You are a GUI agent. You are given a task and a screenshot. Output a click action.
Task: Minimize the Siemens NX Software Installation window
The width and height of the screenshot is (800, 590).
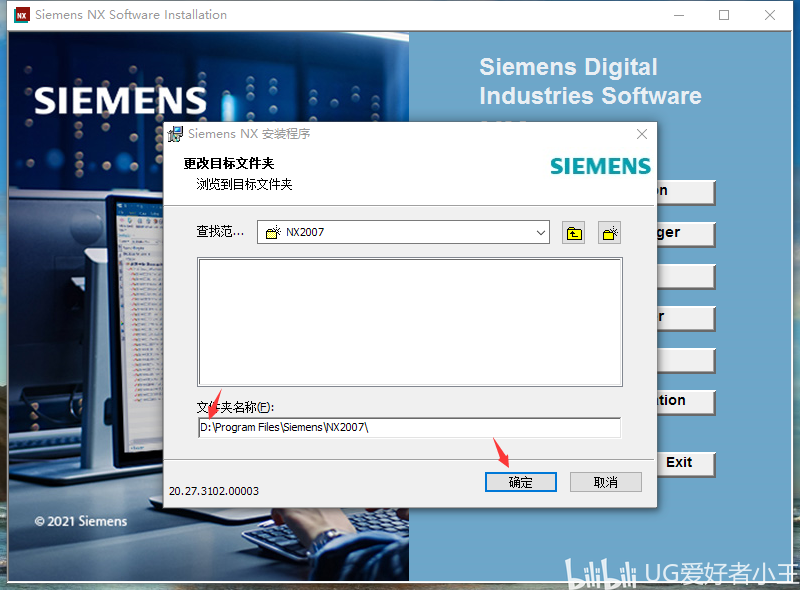(679, 15)
